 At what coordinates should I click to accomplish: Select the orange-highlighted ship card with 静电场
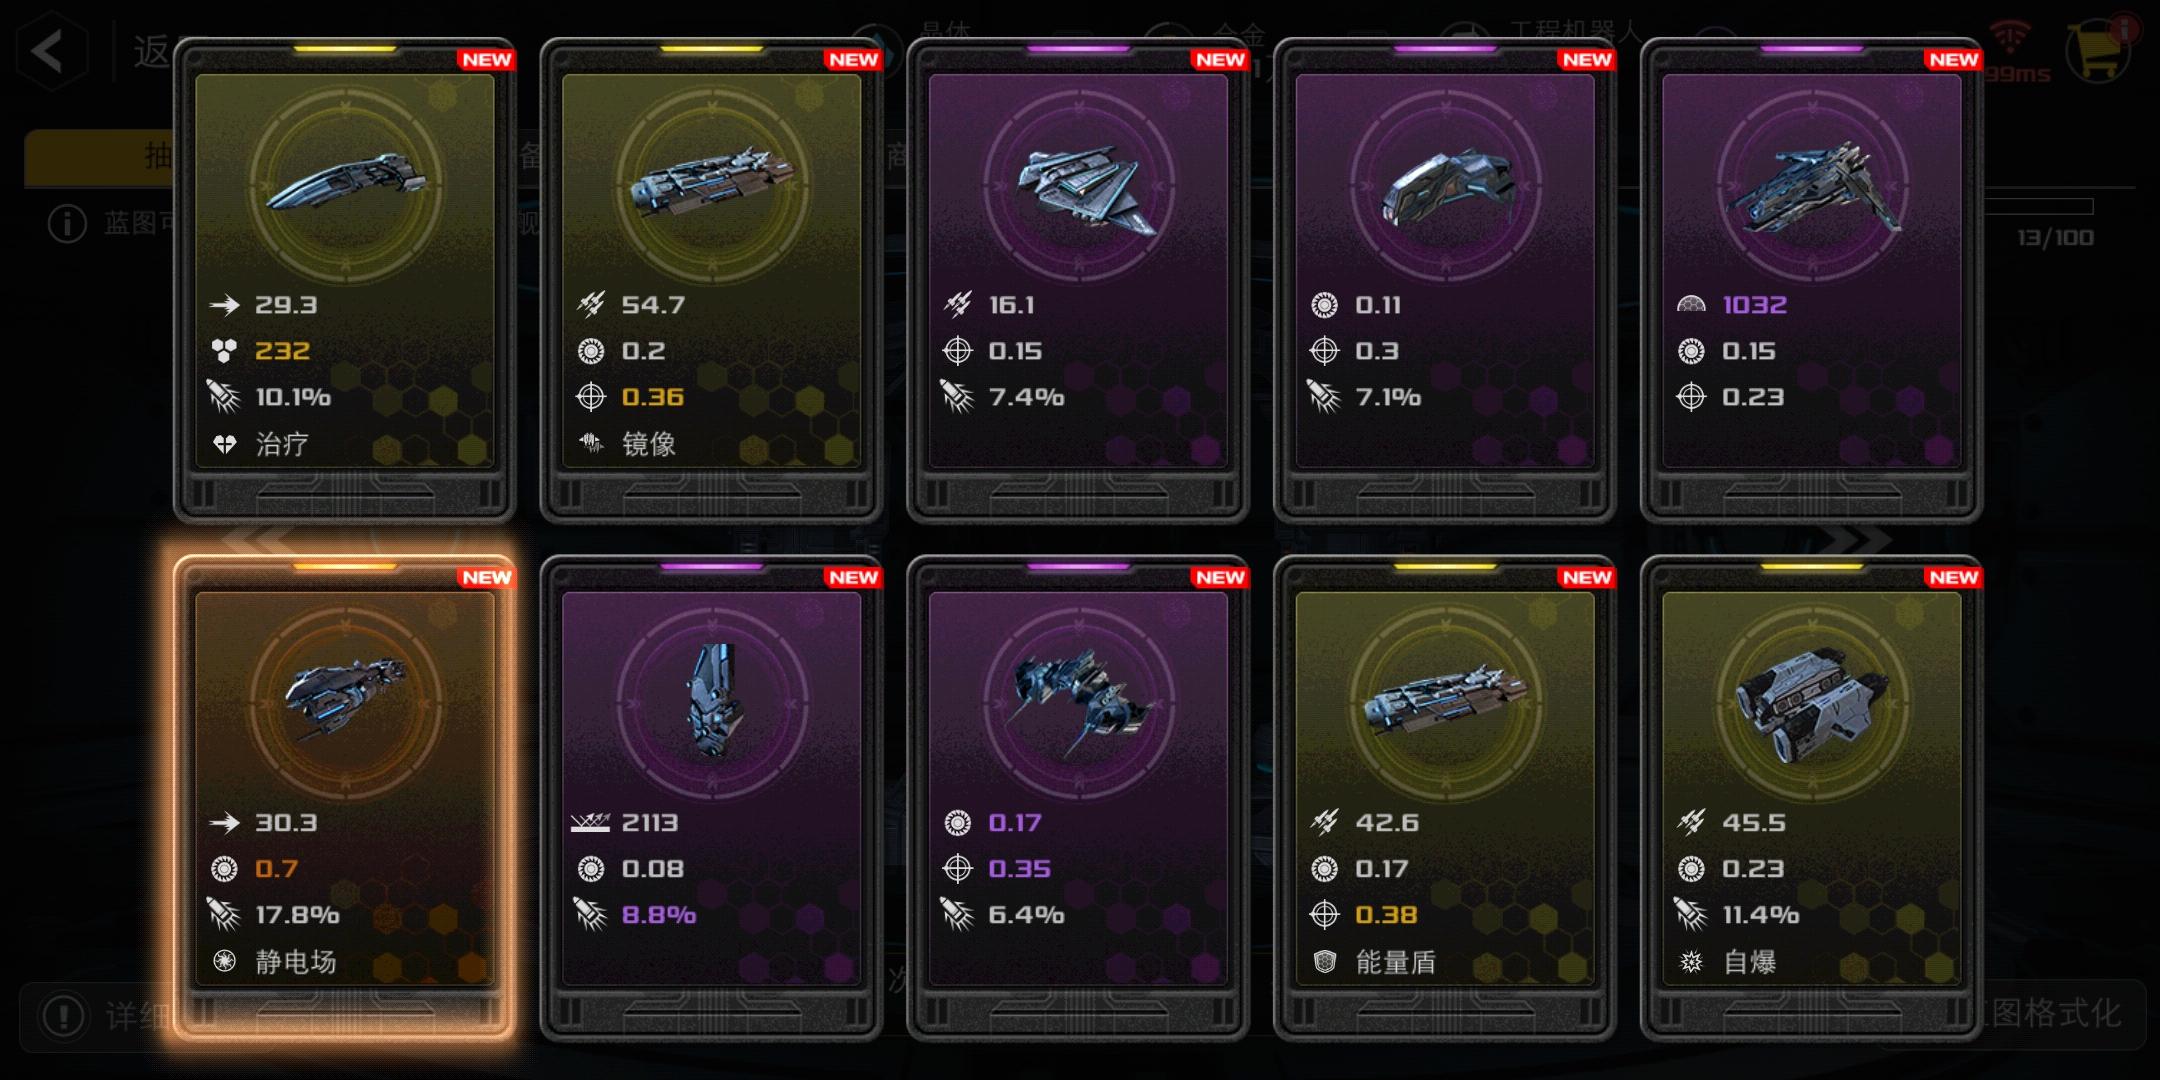pos(344,798)
